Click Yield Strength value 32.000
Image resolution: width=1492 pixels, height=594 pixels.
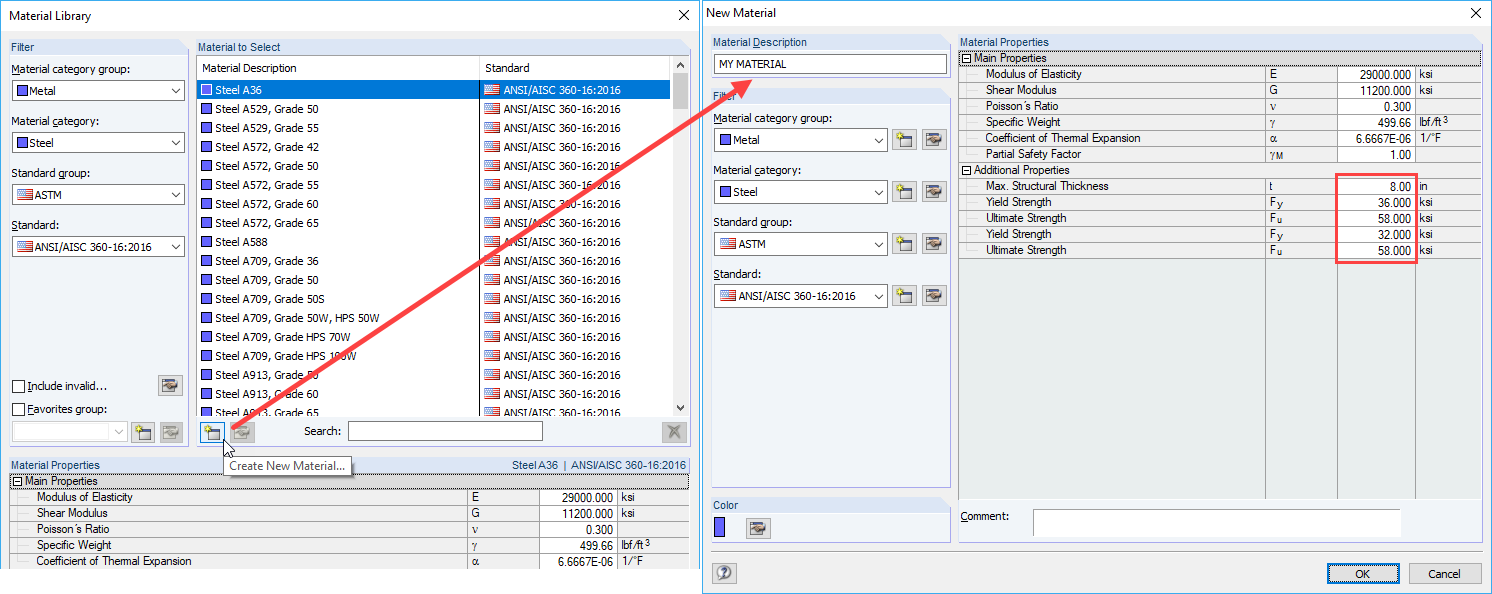[1376, 234]
